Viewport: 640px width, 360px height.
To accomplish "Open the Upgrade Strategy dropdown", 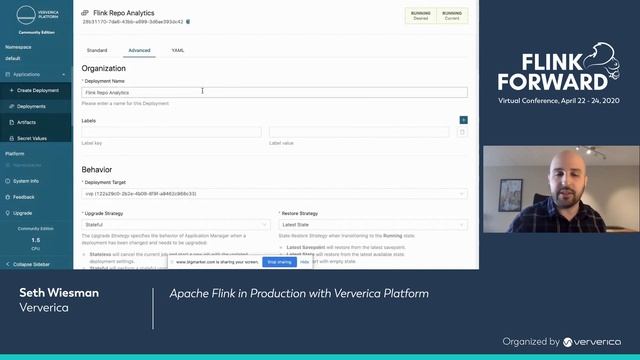I will pos(176,224).
